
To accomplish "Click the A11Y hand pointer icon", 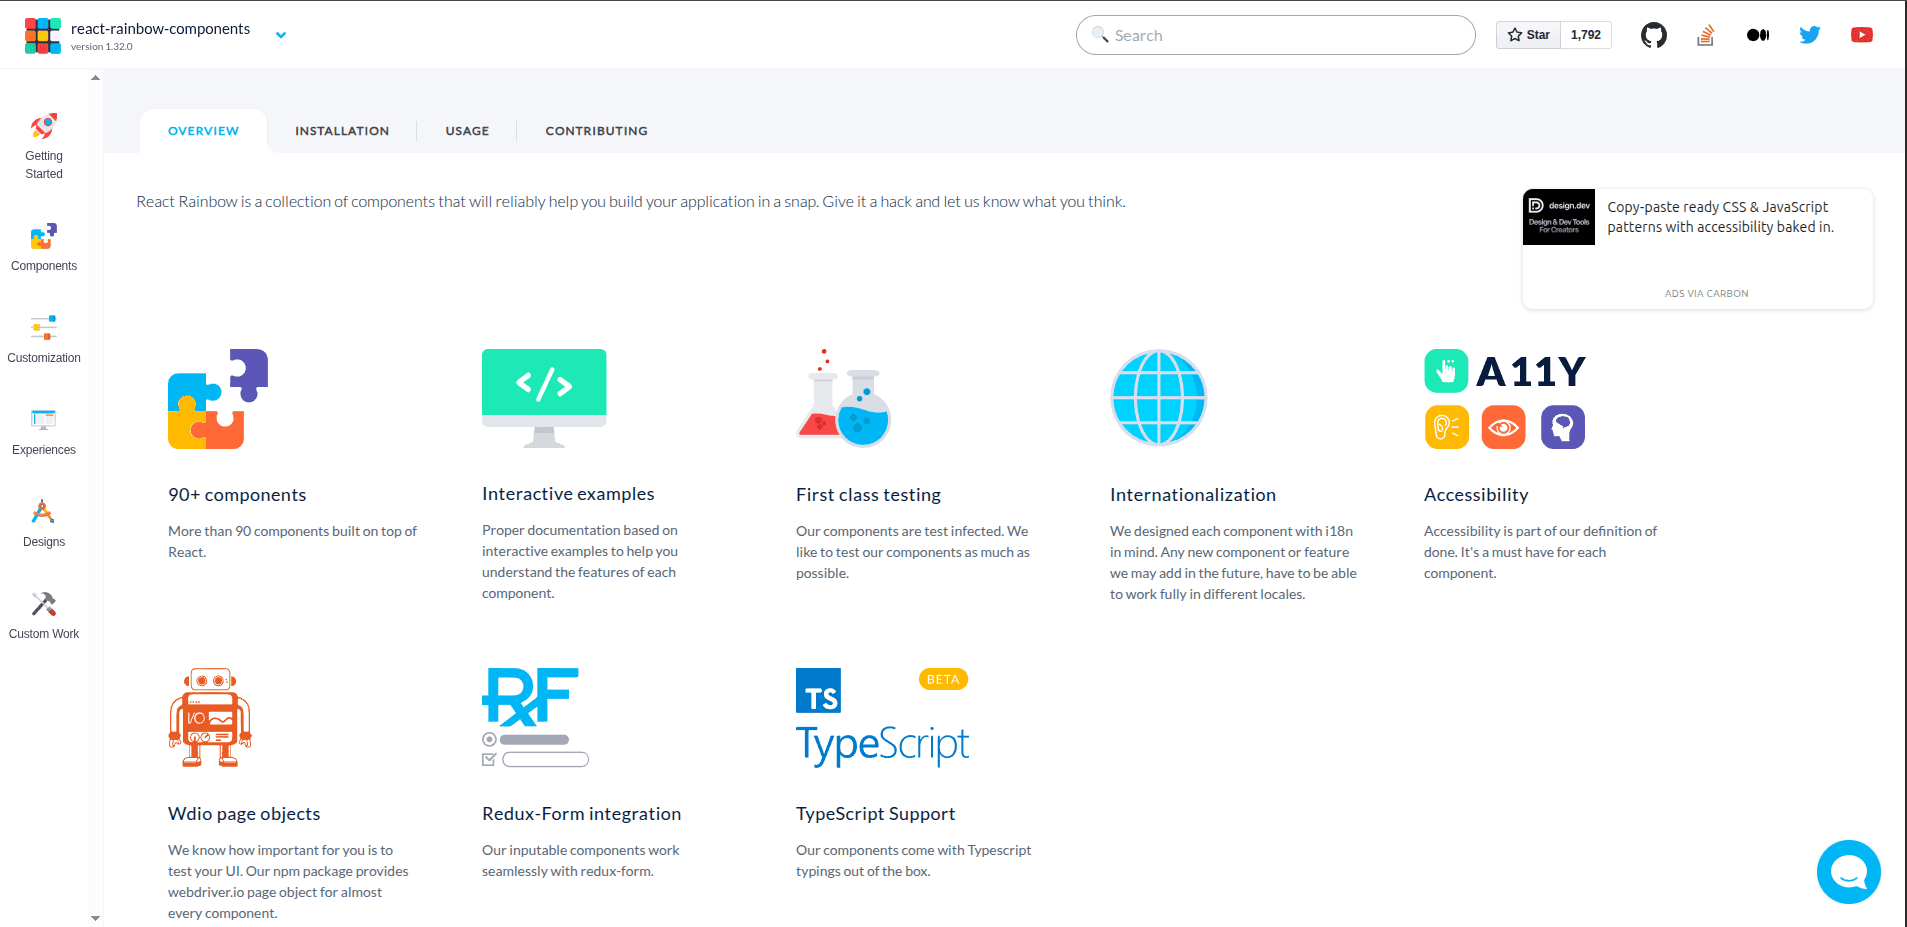I will pyautogui.click(x=1446, y=371).
